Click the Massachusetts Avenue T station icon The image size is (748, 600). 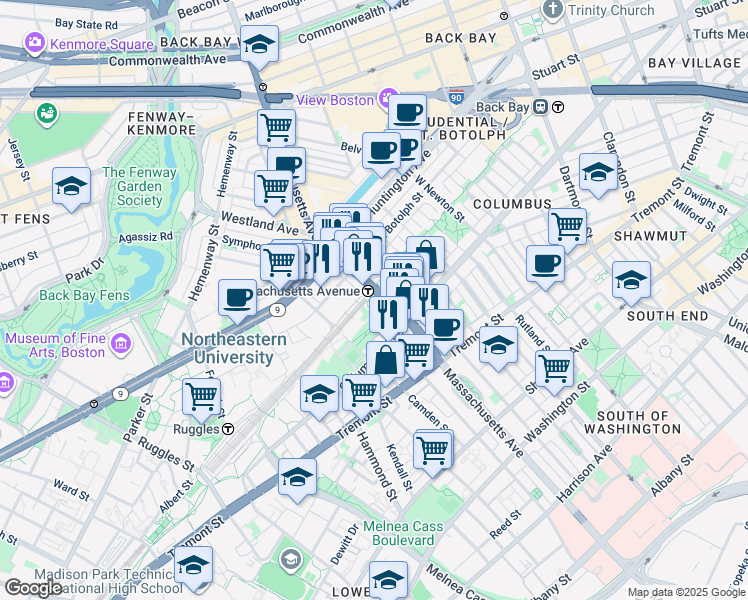point(368,291)
